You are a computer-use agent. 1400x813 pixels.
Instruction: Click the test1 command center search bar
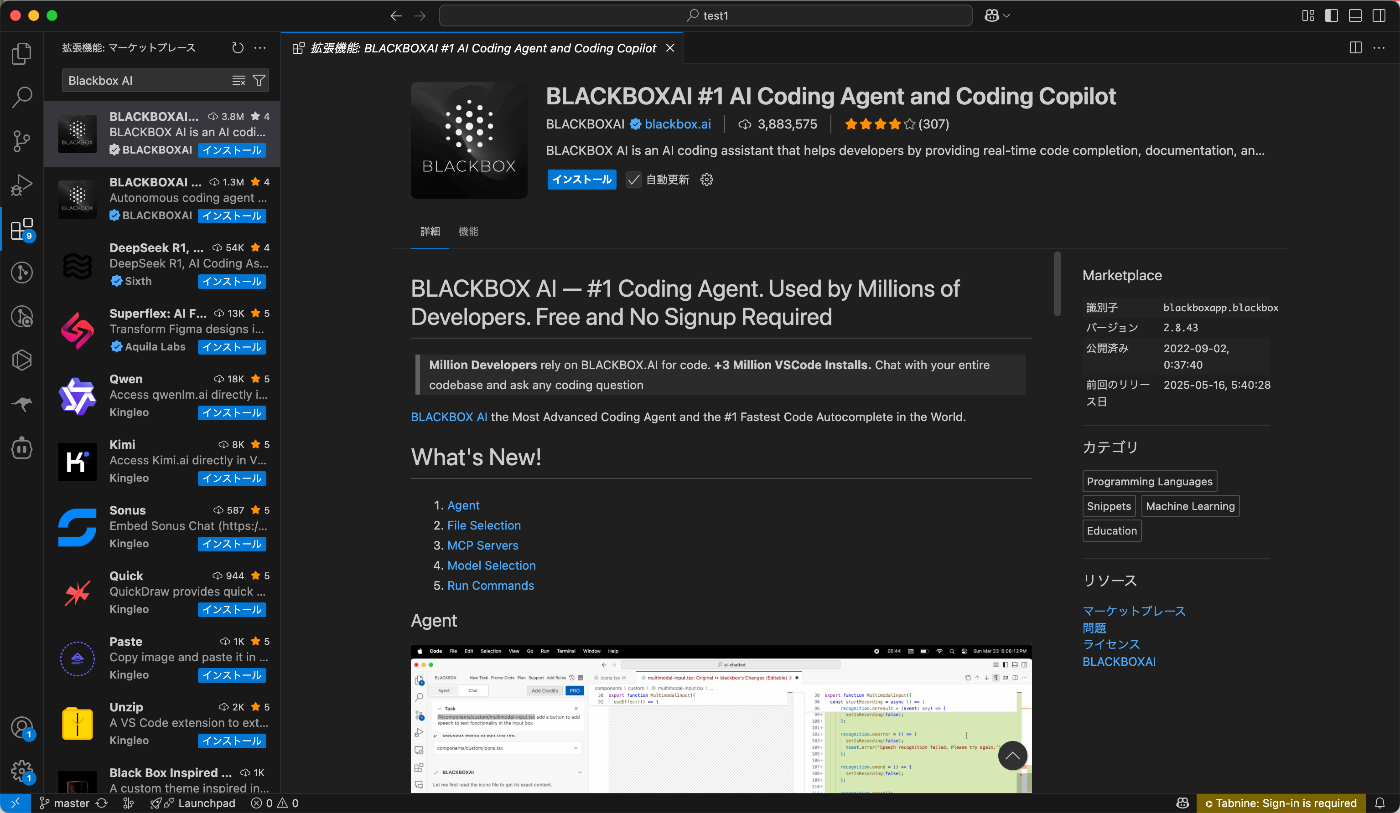point(705,15)
